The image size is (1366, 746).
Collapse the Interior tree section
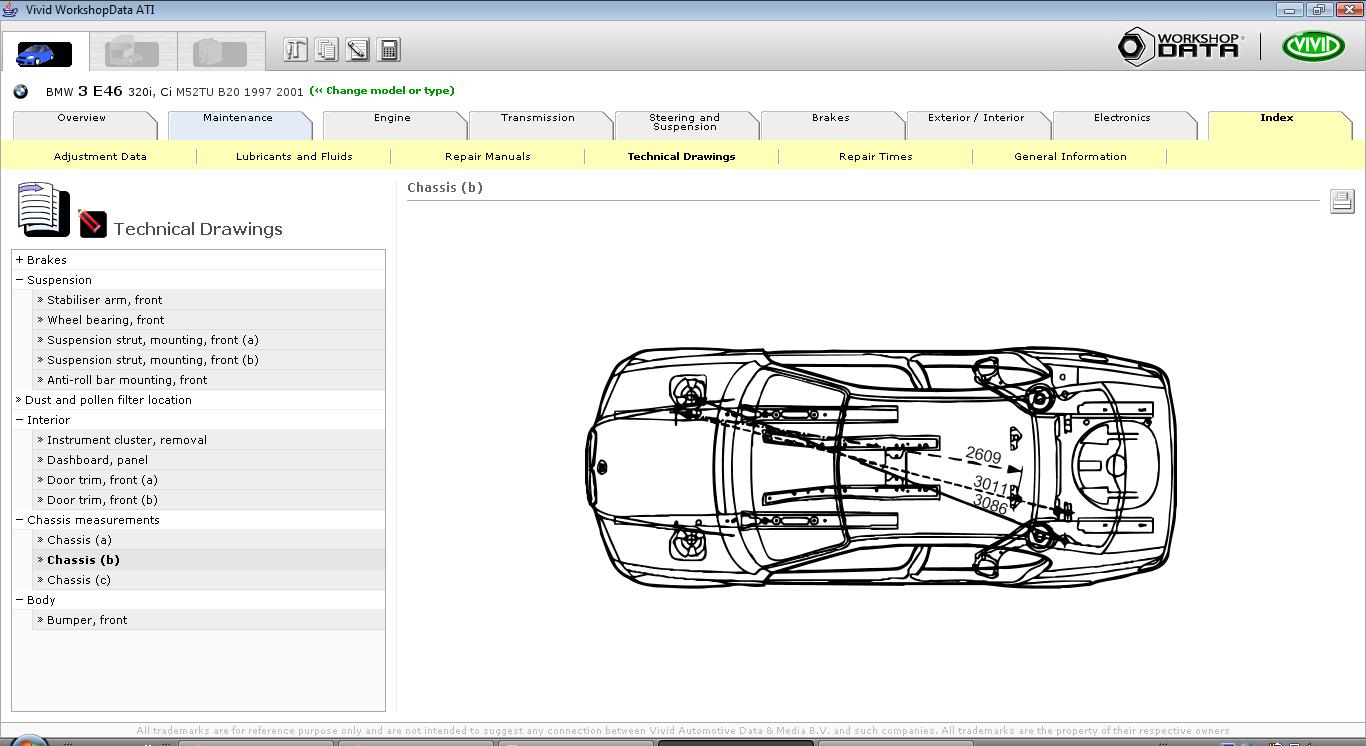click(x=19, y=420)
